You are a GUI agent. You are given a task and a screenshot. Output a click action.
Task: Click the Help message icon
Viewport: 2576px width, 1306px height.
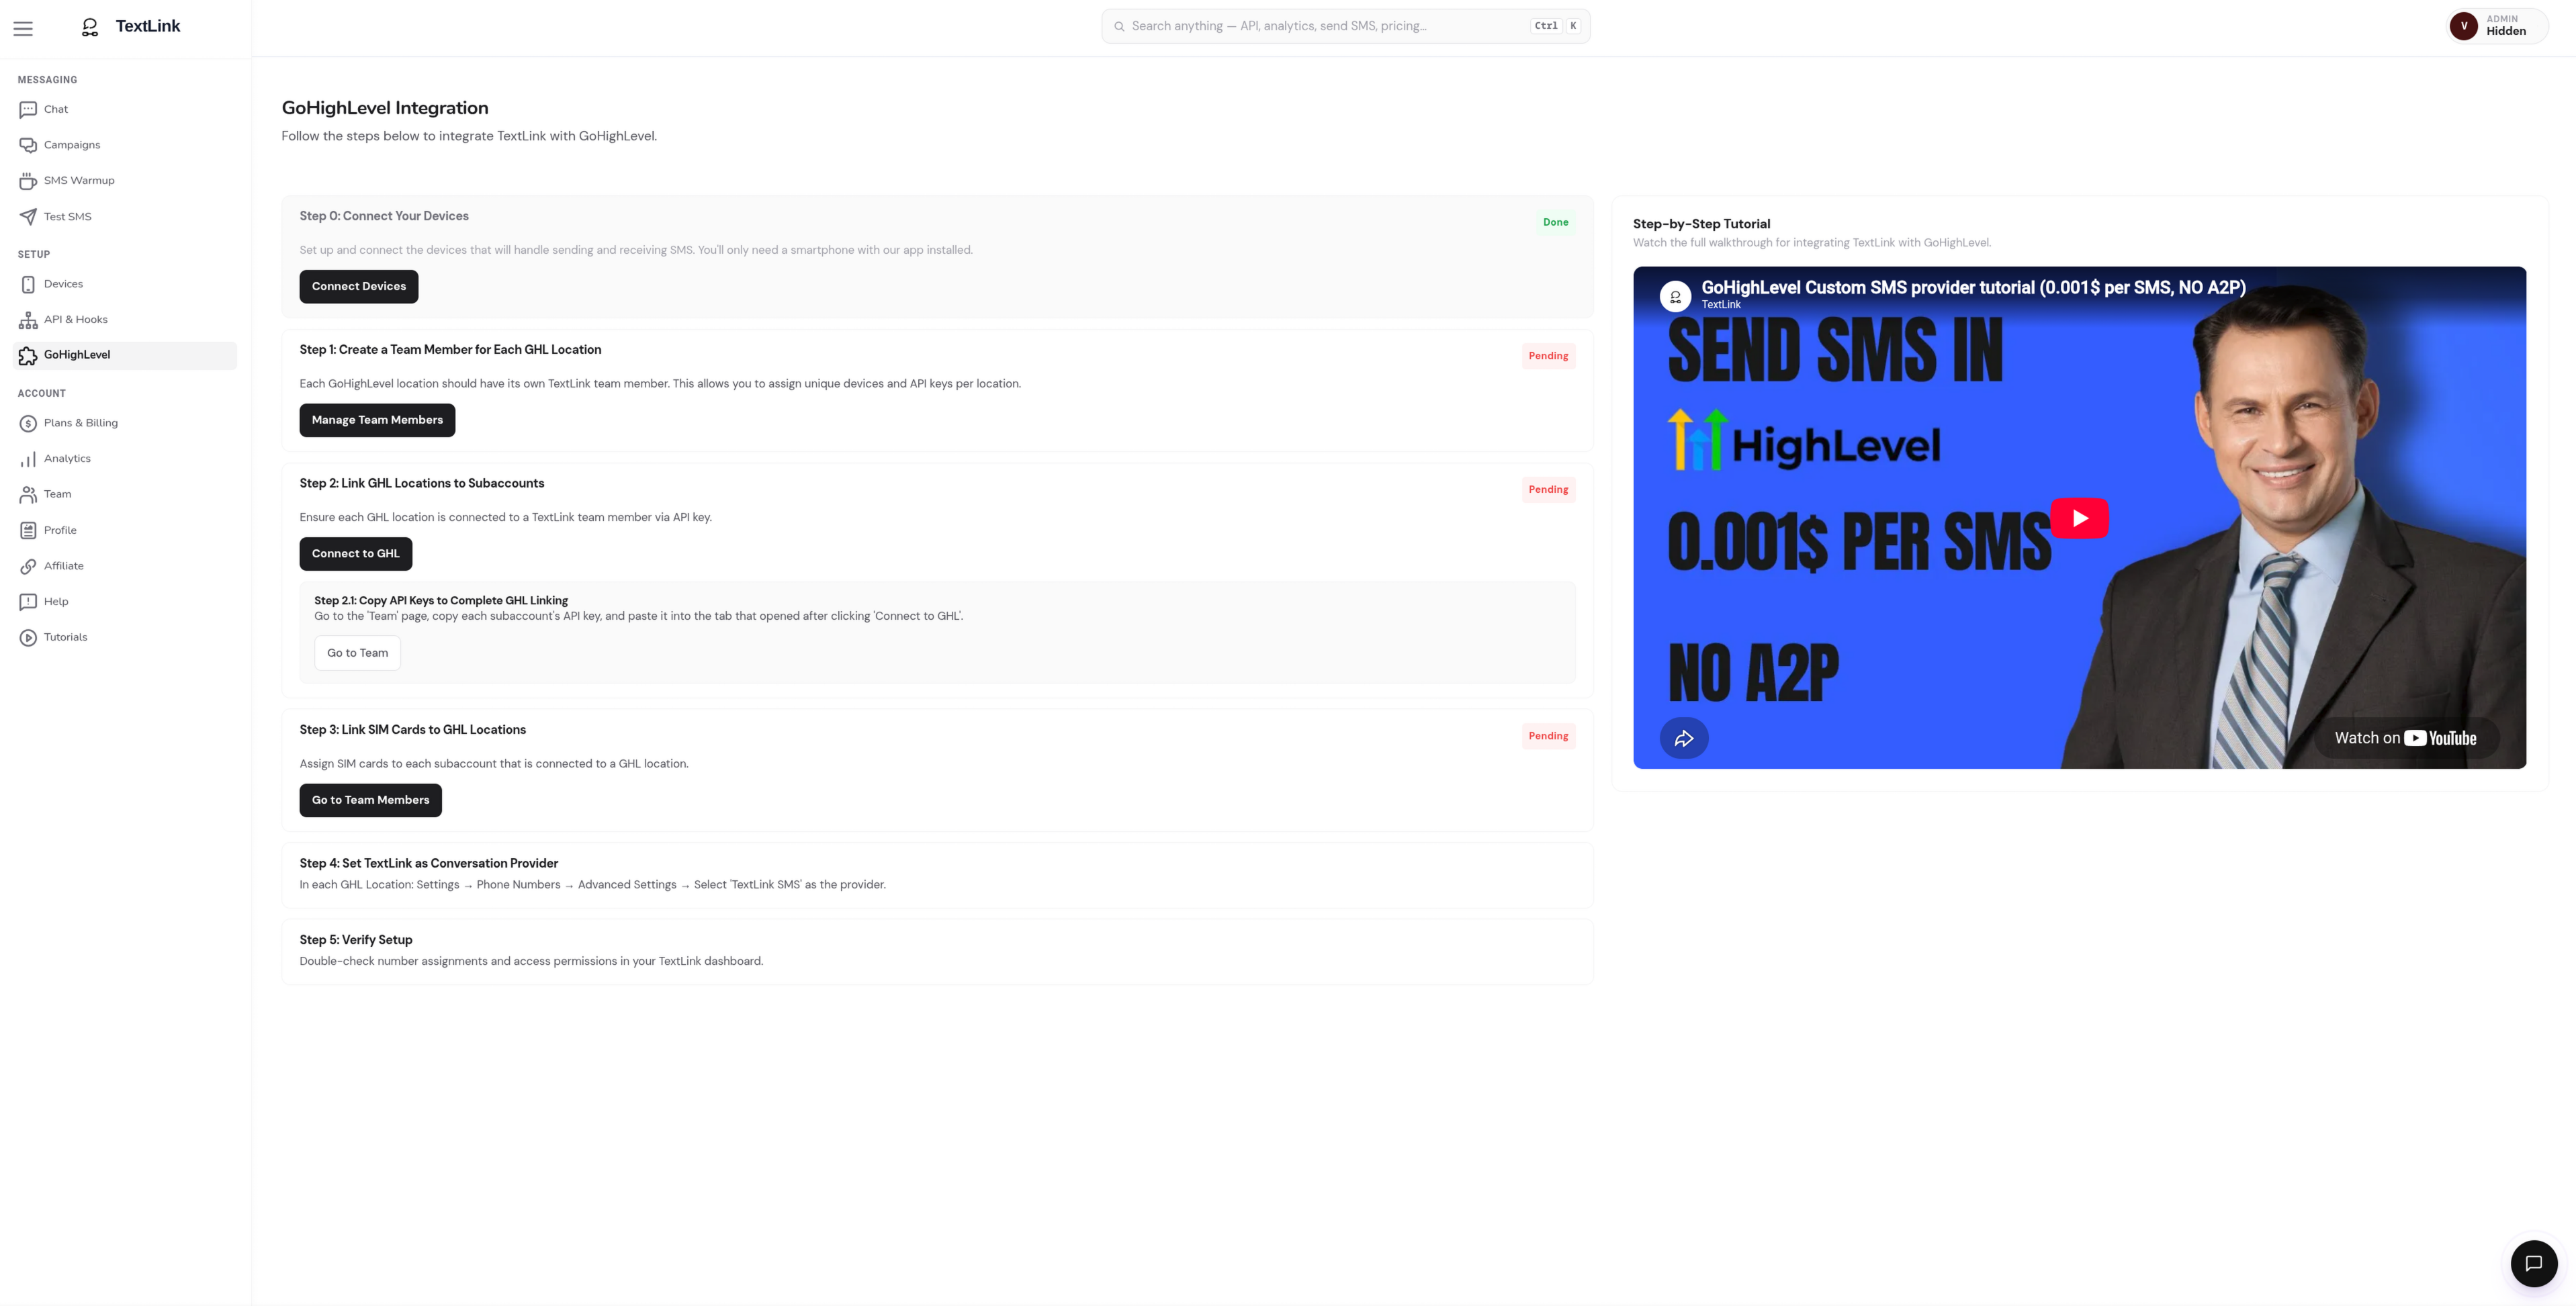[x=28, y=602]
